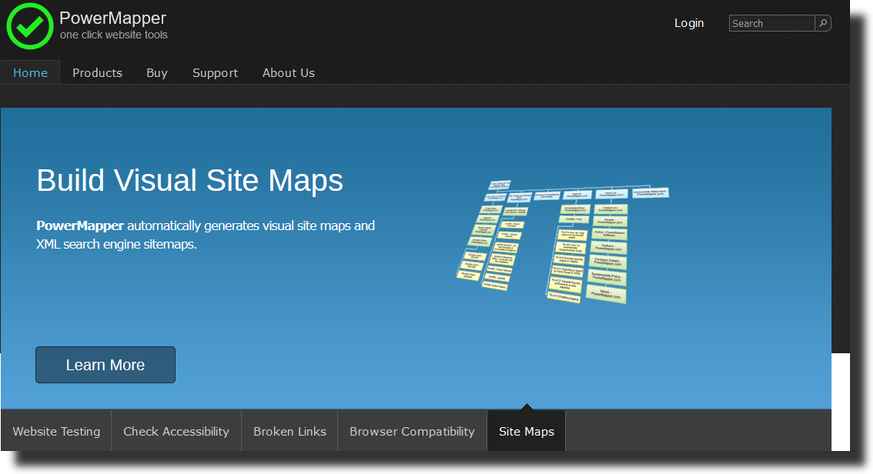Click the PowerMapper title text in header
Viewport: 873px width, 474px height.
(x=112, y=18)
